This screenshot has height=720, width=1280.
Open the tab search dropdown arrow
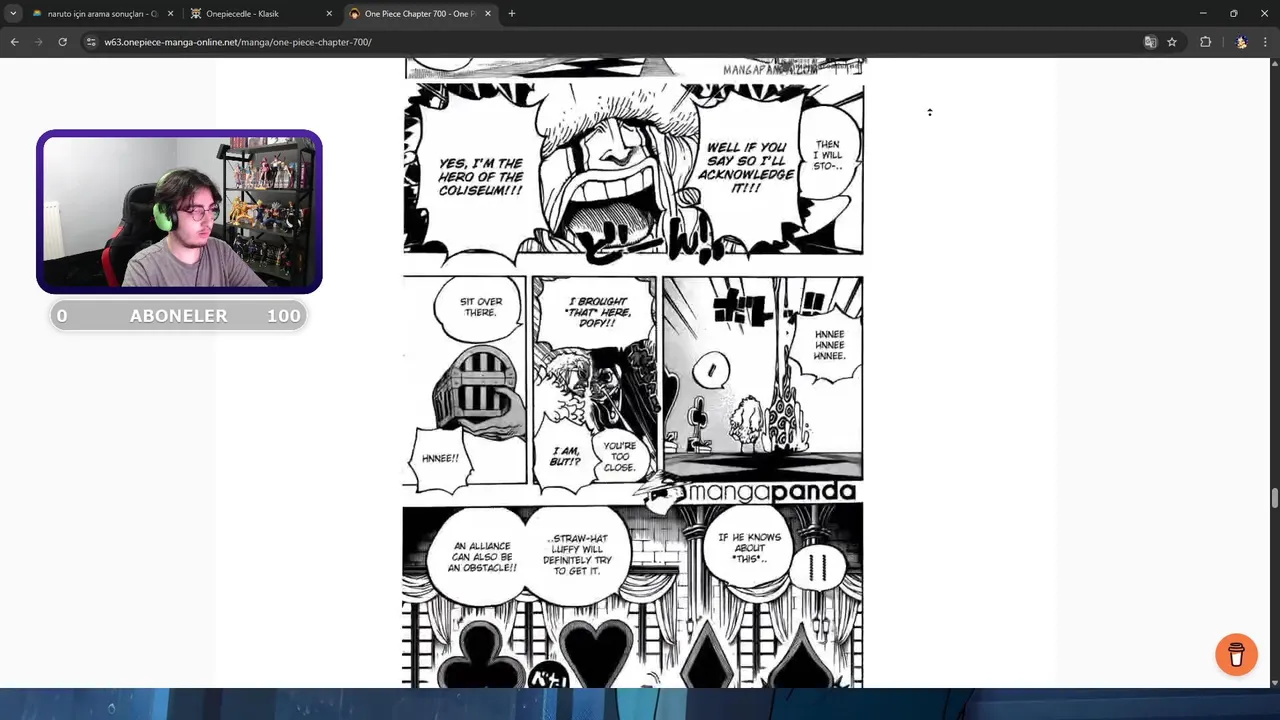point(13,13)
